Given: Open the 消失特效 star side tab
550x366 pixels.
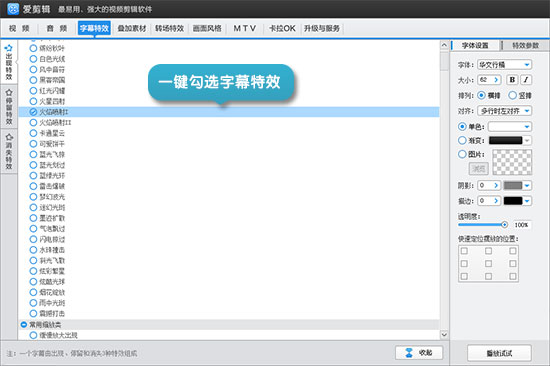Looking at the screenshot, I should (9, 152).
